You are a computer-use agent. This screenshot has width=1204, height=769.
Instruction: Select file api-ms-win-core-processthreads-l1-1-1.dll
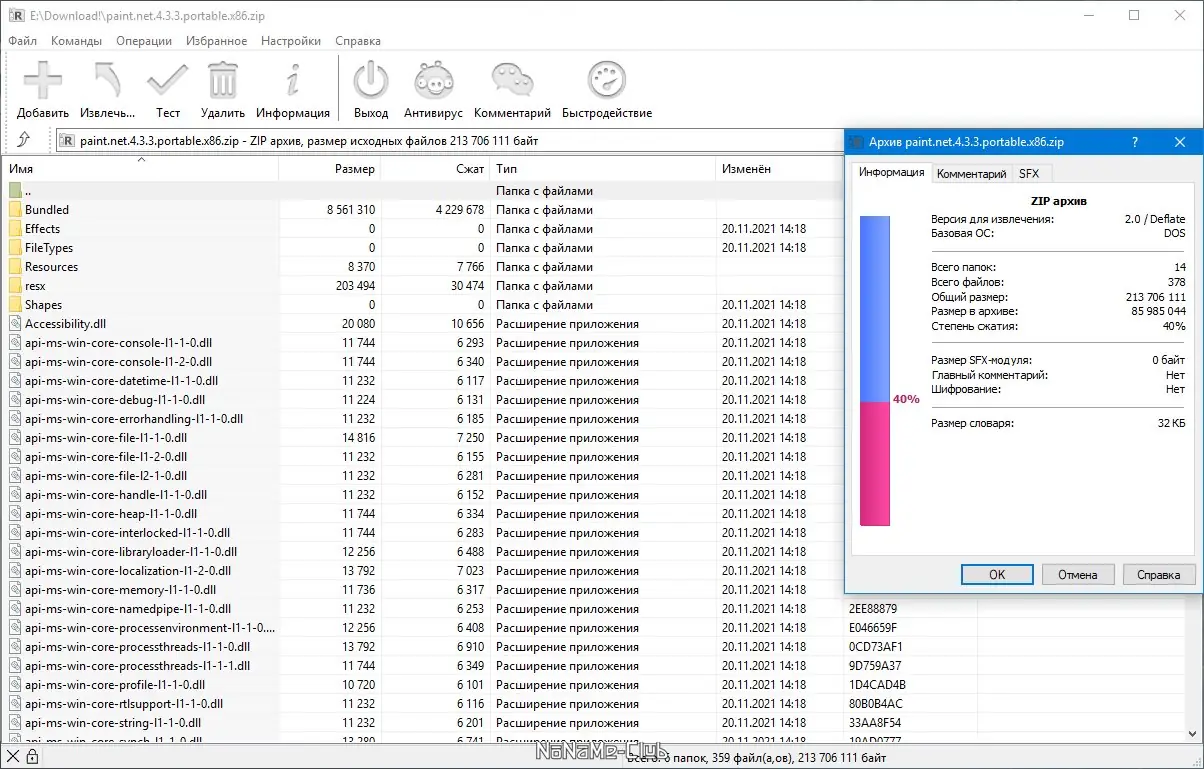(x=137, y=666)
